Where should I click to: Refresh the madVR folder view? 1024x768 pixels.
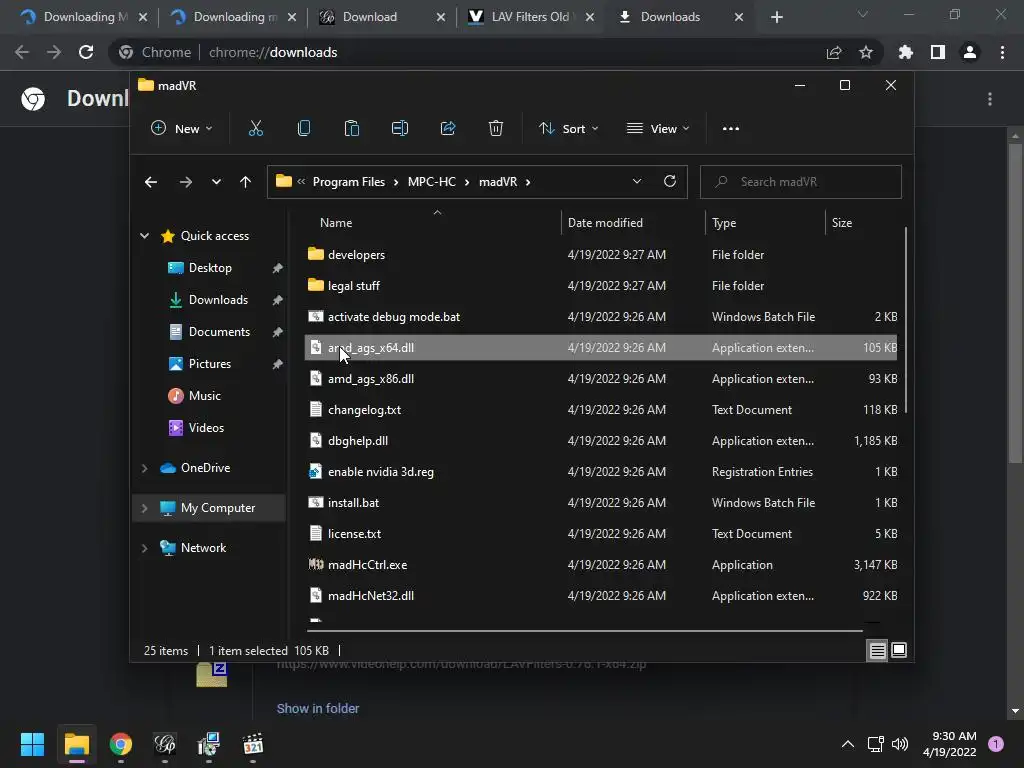(x=669, y=182)
